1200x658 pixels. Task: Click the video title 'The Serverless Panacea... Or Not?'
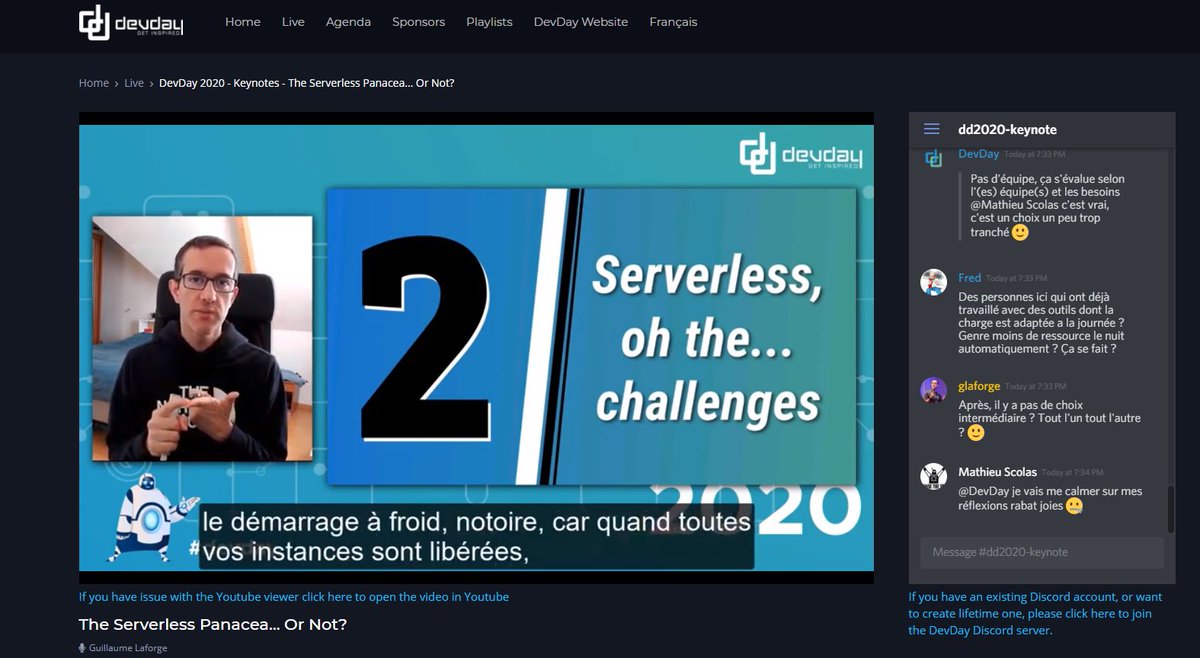(213, 624)
